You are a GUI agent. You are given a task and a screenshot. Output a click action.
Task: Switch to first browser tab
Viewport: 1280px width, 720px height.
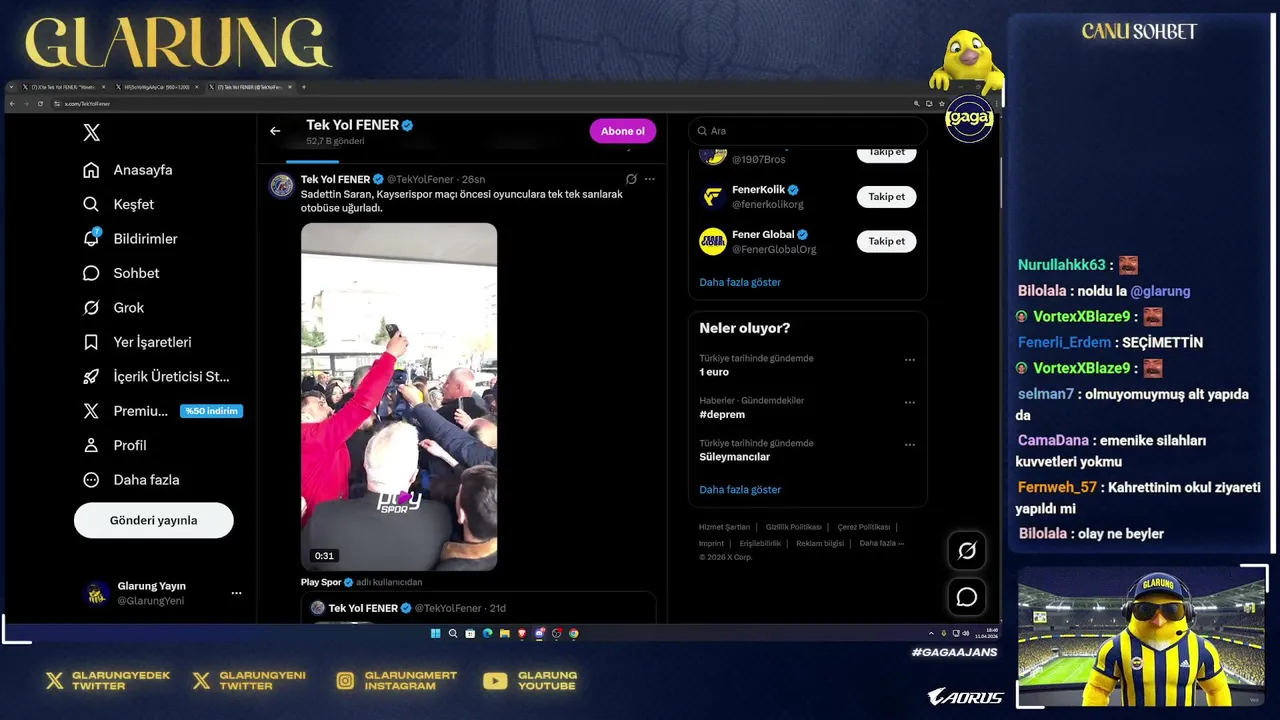click(62, 87)
